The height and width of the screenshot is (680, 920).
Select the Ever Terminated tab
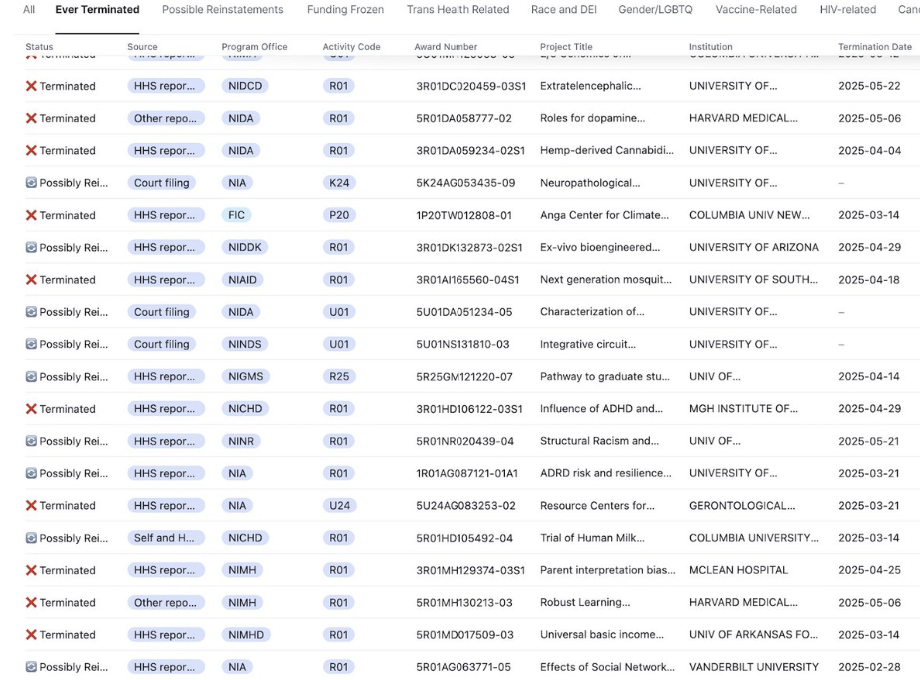point(97,9)
